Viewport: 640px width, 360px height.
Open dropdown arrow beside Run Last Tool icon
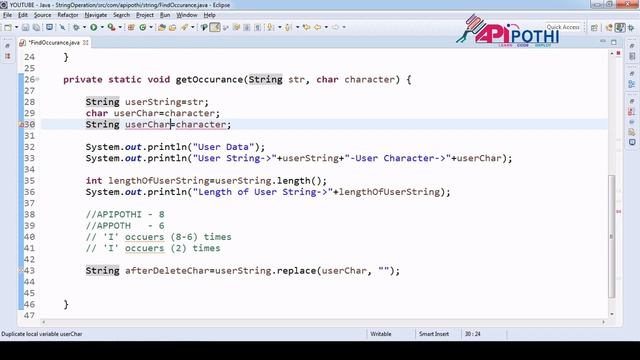click(120, 27)
